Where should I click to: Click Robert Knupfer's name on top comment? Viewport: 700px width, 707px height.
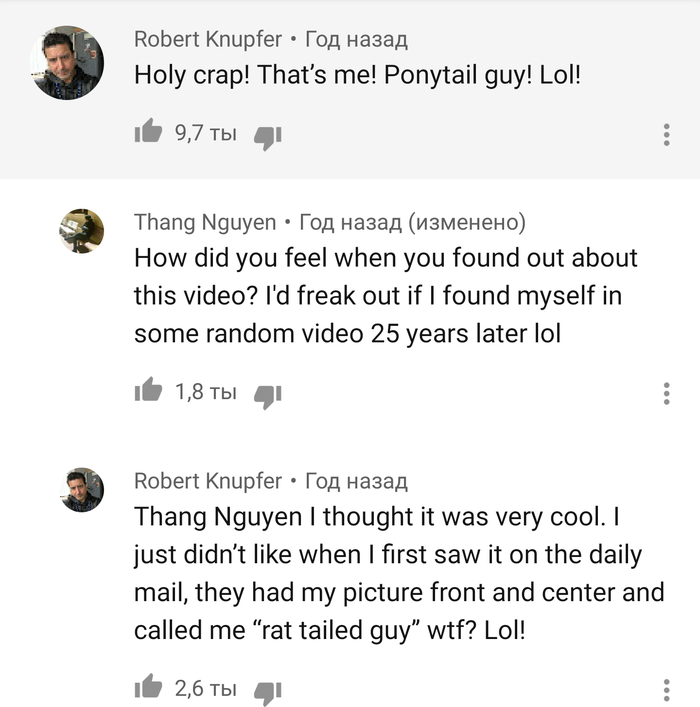pos(208,40)
